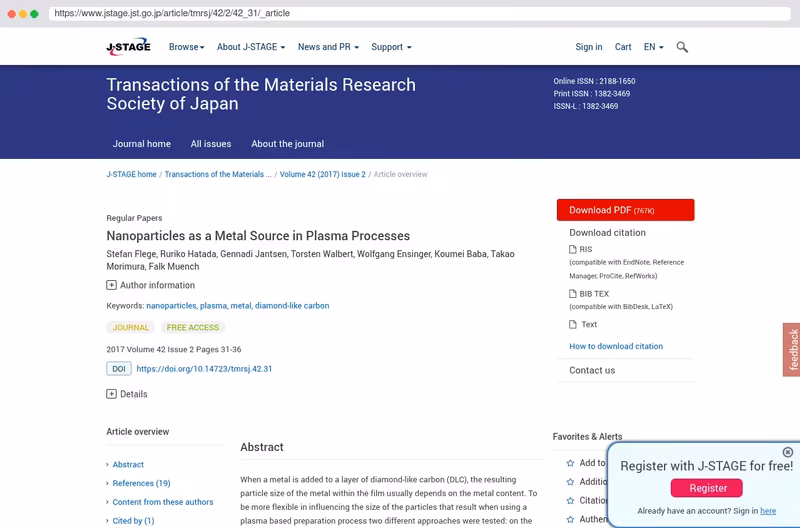Open the DOI link 10.14723/tmrsj.42.31
Screen dimensions: 800x528
tap(204, 369)
